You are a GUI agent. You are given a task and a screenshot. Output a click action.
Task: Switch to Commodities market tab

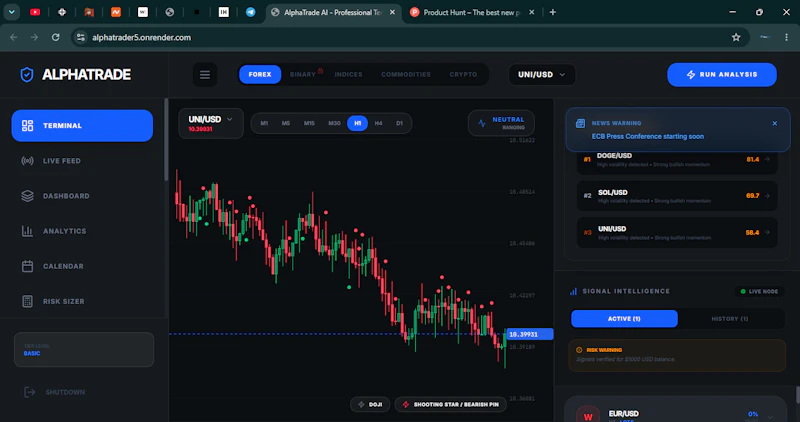(406, 75)
